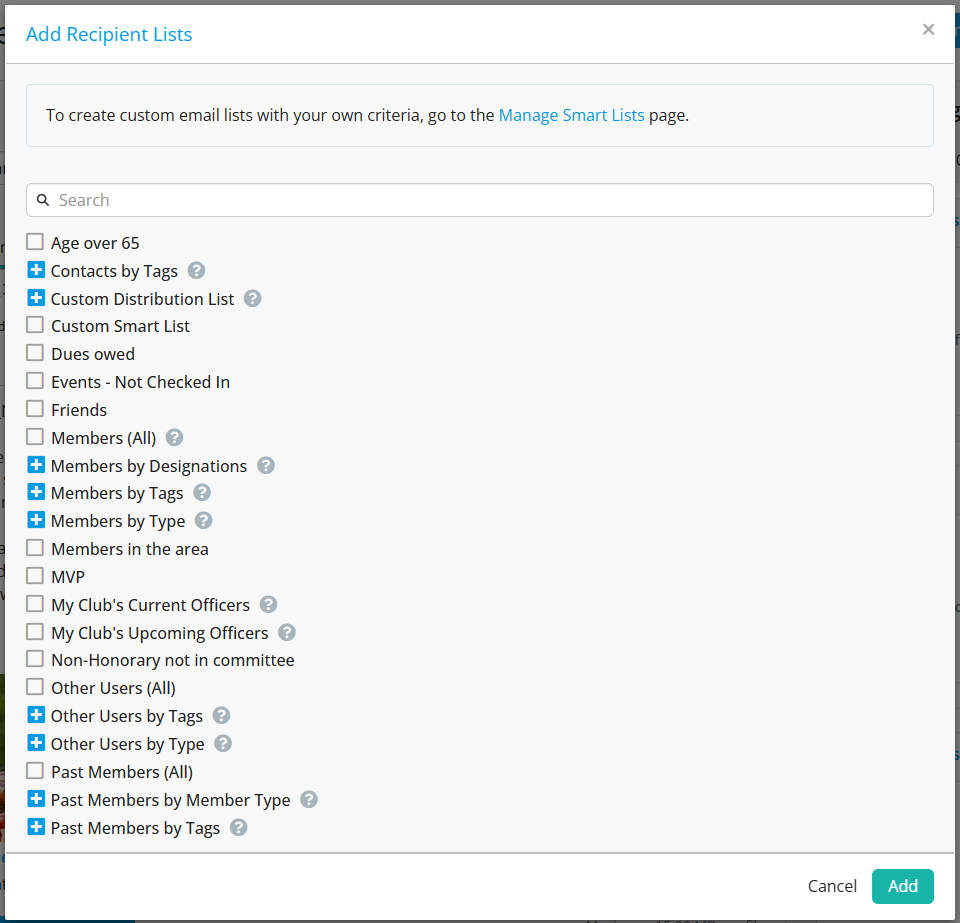Open the Manage Smart Lists link
This screenshot has width=960, height=923.
point(571,115)
